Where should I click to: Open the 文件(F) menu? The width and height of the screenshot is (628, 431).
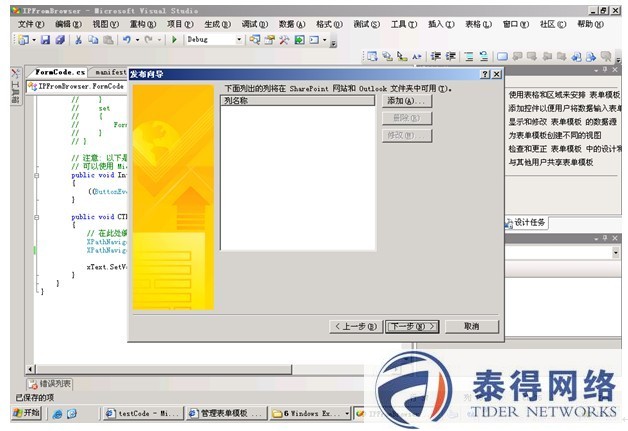click(x=31, y=24)
